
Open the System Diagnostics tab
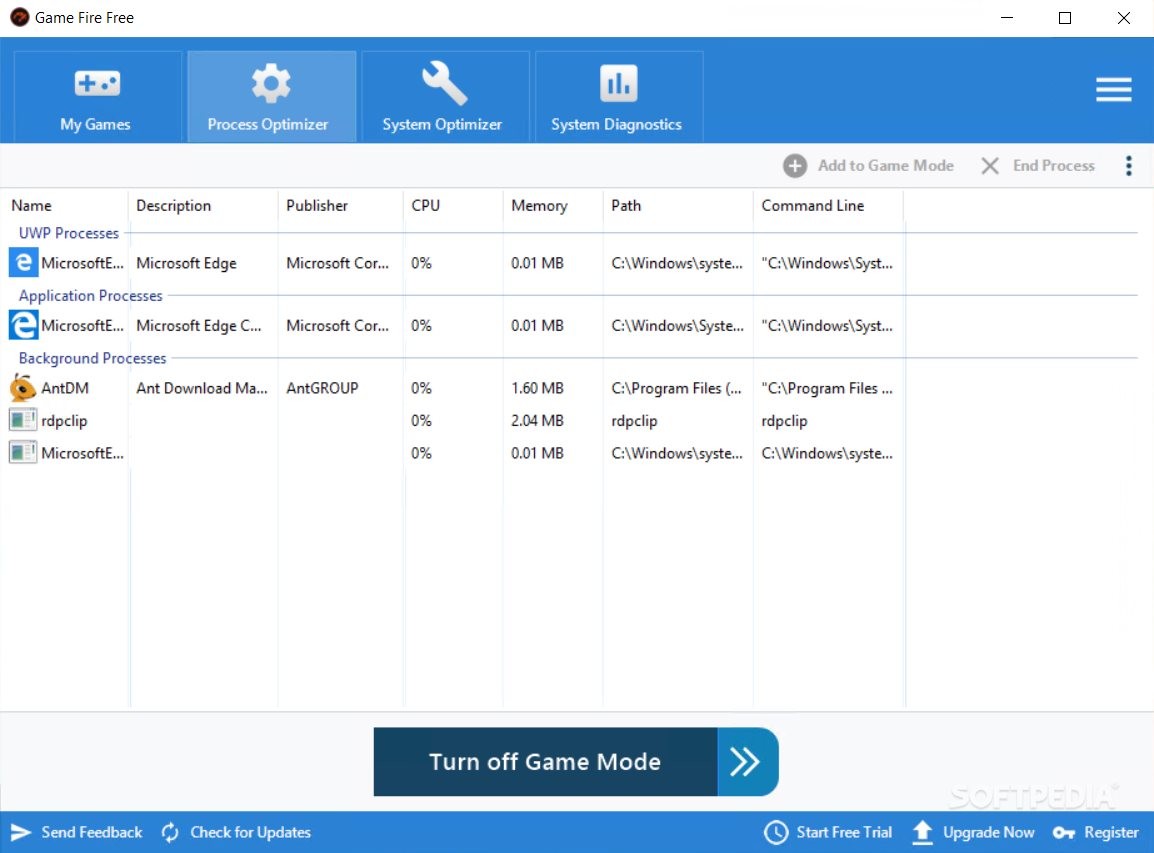[618, 96]
